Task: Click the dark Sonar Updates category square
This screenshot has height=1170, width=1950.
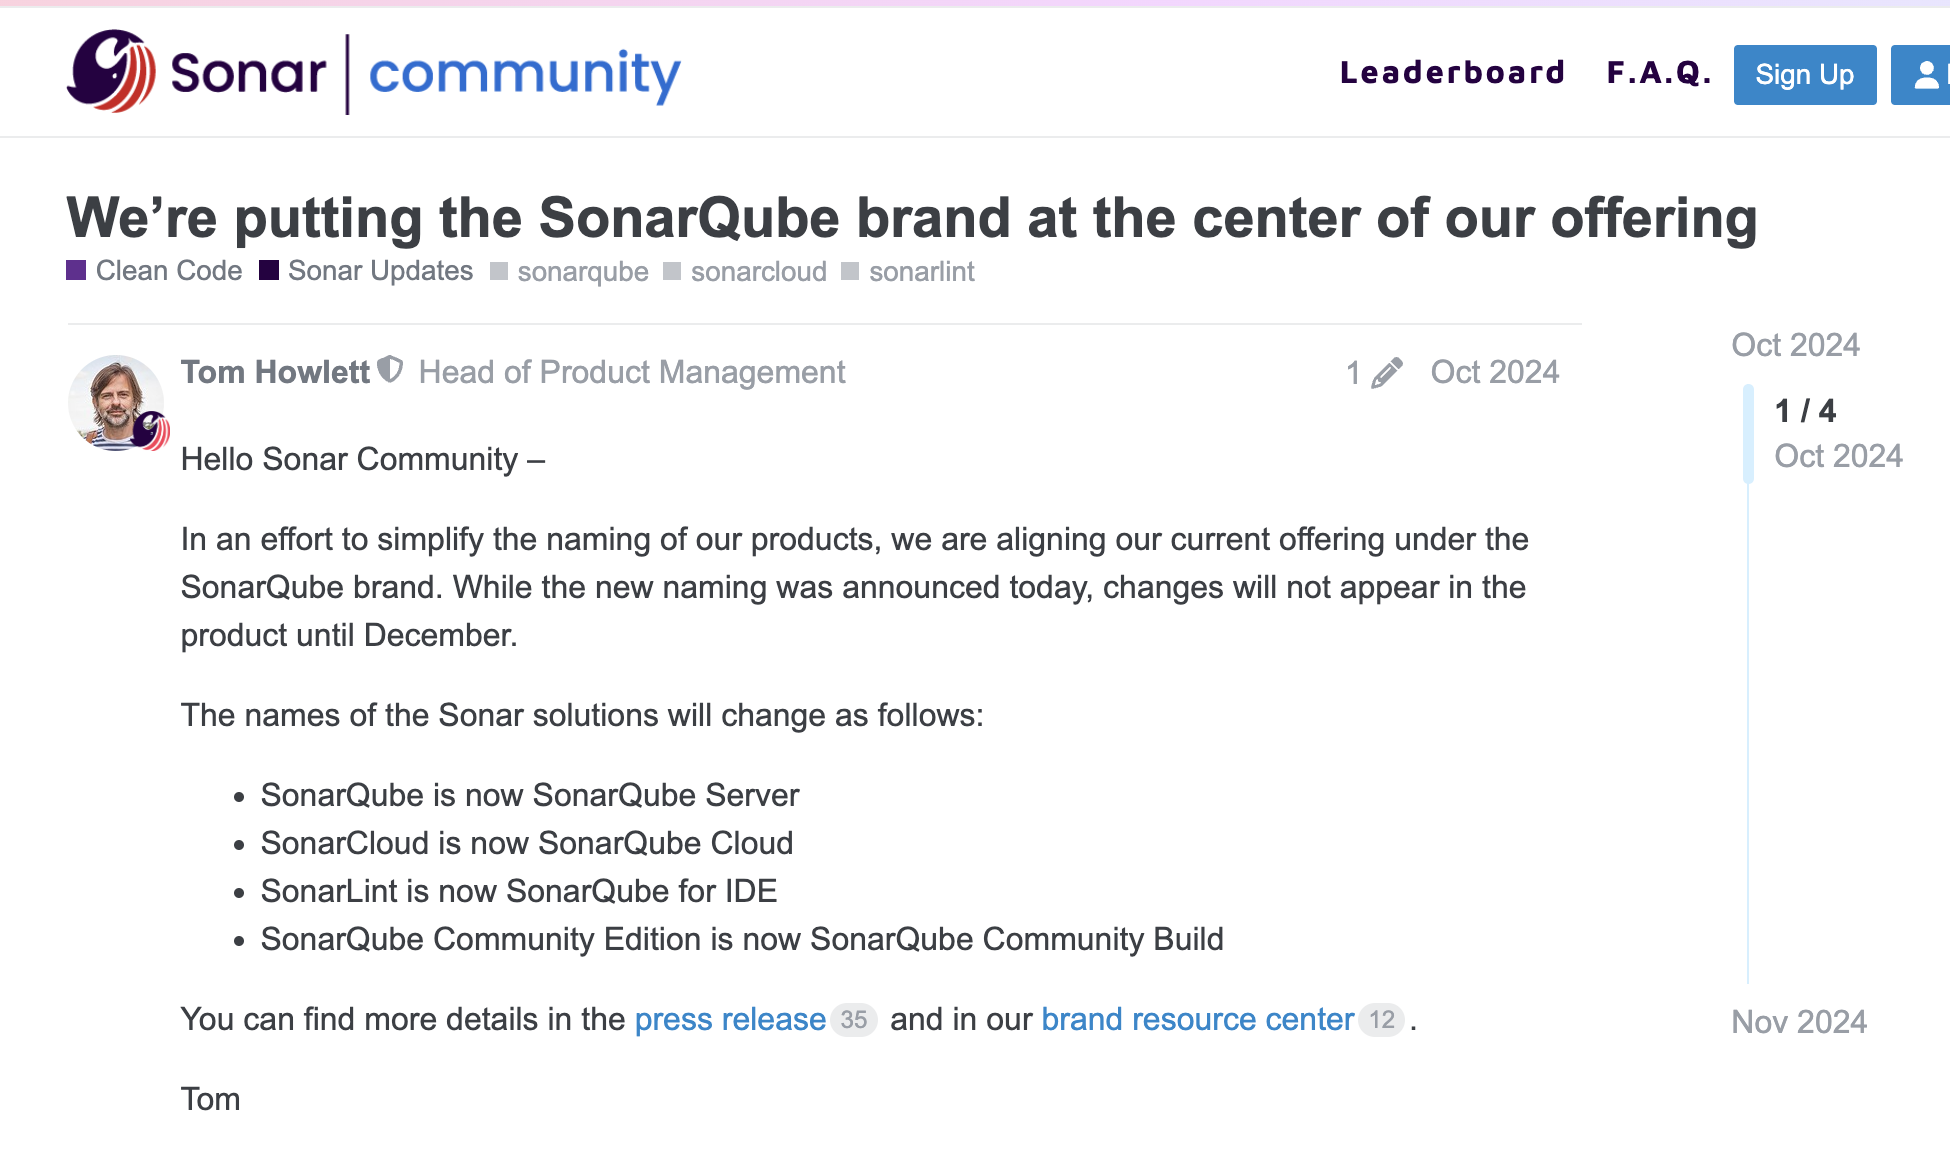Action: [x=269, y=271]
